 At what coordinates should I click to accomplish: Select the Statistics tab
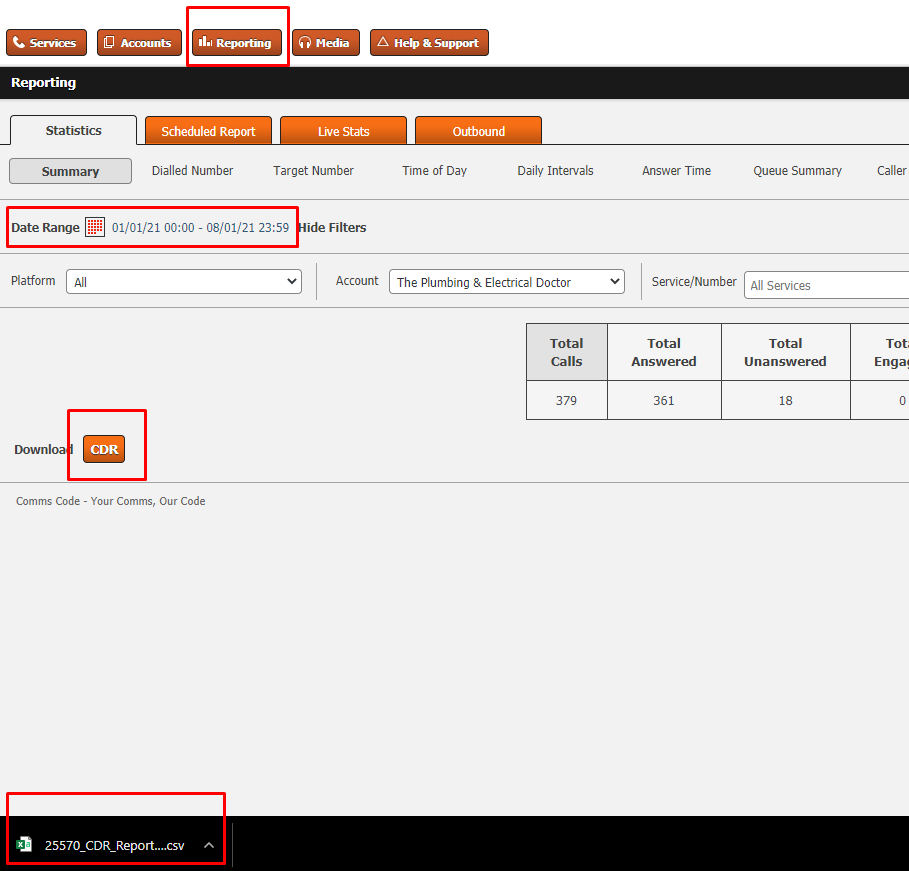[x=73, y=130]
